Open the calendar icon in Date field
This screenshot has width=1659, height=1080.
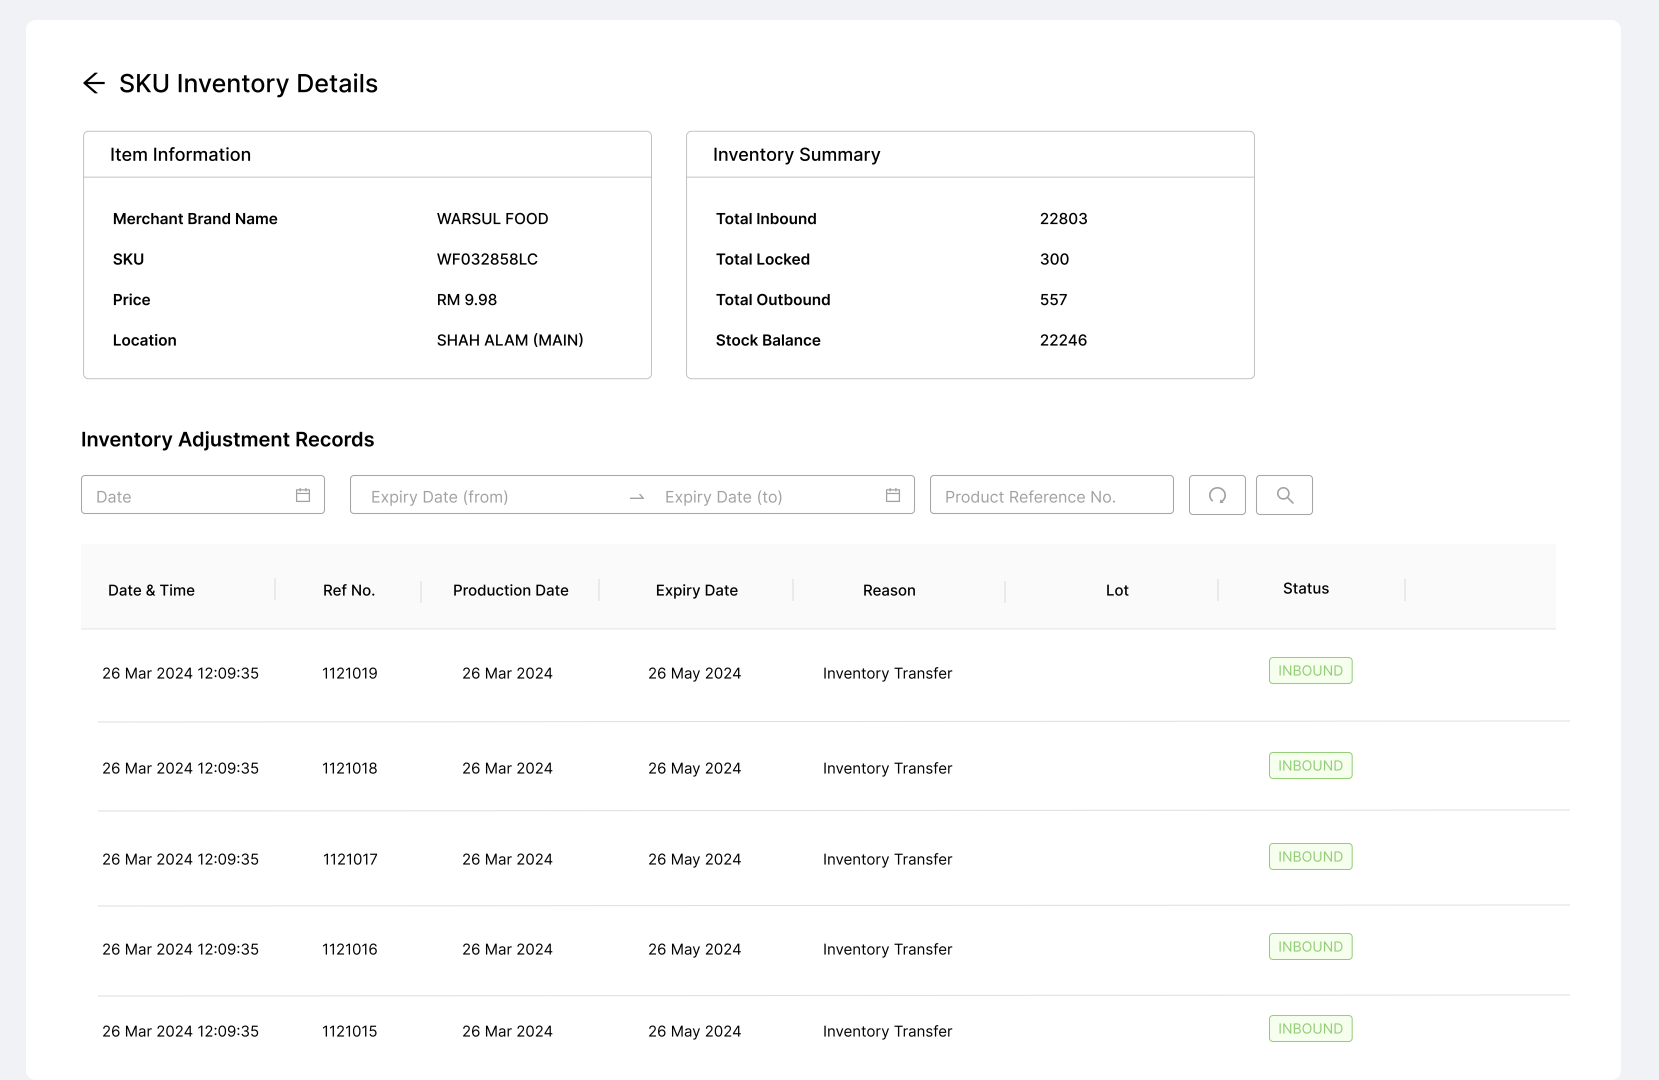[x=303, y=495]
